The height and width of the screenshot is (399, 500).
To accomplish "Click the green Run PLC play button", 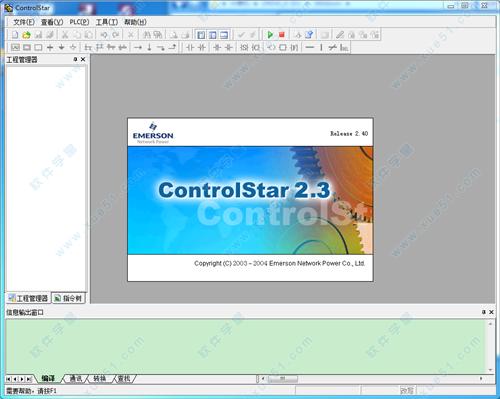I will click(x=270, y=35).
